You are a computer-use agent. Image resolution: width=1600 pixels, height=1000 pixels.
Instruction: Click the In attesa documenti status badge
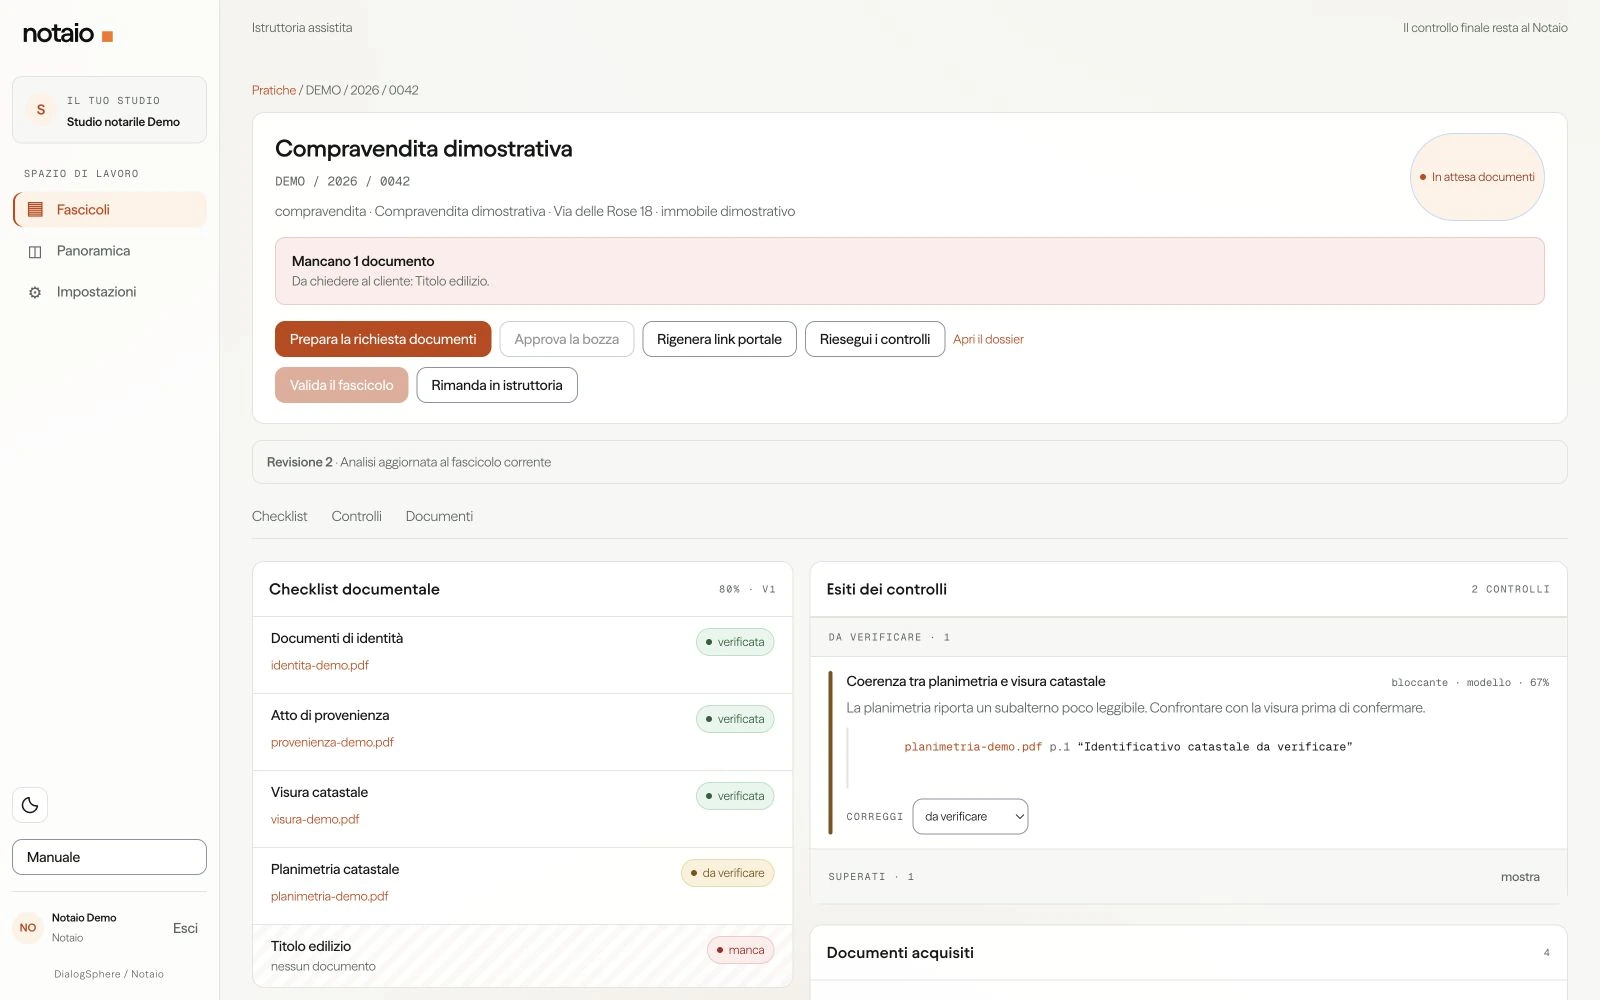tap(1477, 177)
